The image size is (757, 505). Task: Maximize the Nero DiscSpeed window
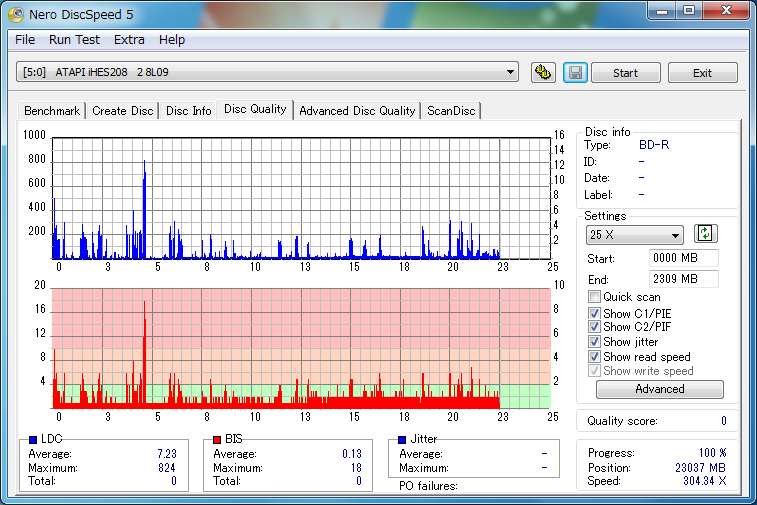689,11
